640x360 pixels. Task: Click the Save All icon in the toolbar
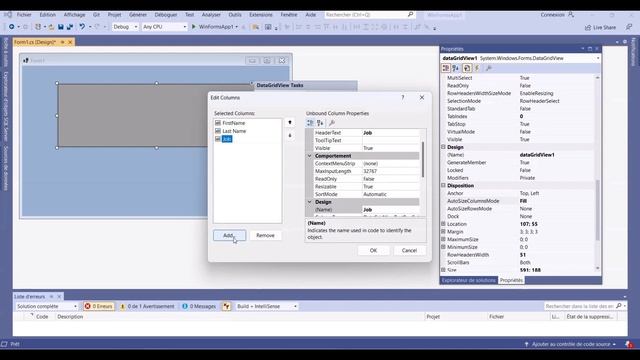coord(70,27)
